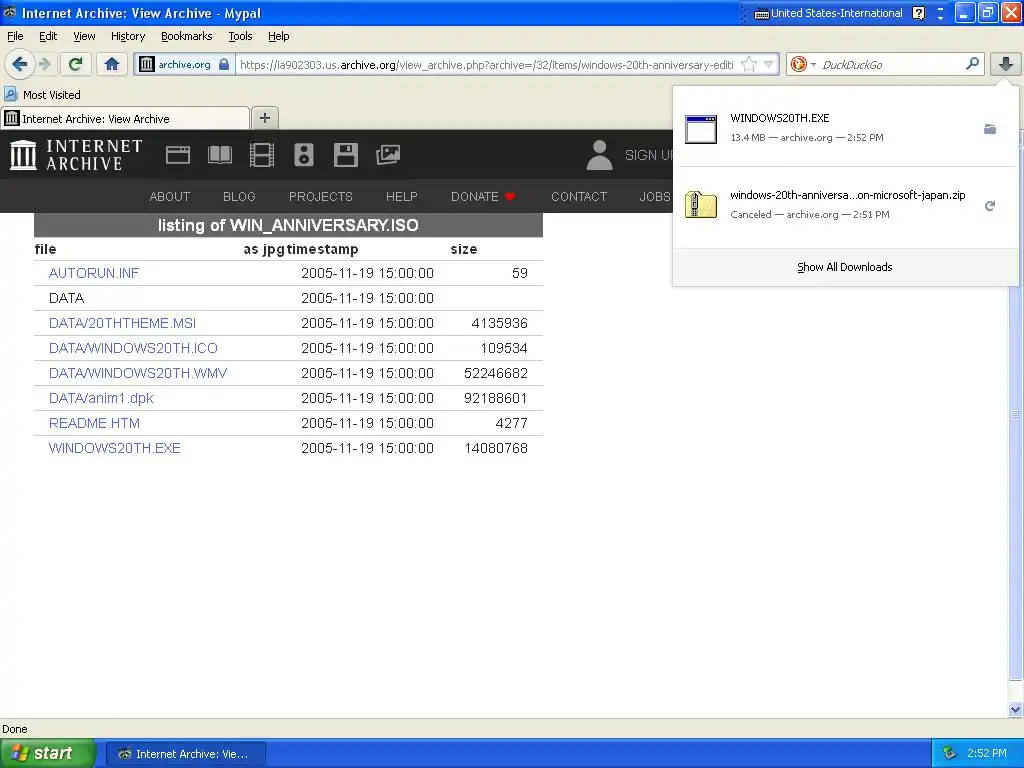Click the search magnifier icon
Viewport: 1024px width, 768px height.
pos(972,63)
